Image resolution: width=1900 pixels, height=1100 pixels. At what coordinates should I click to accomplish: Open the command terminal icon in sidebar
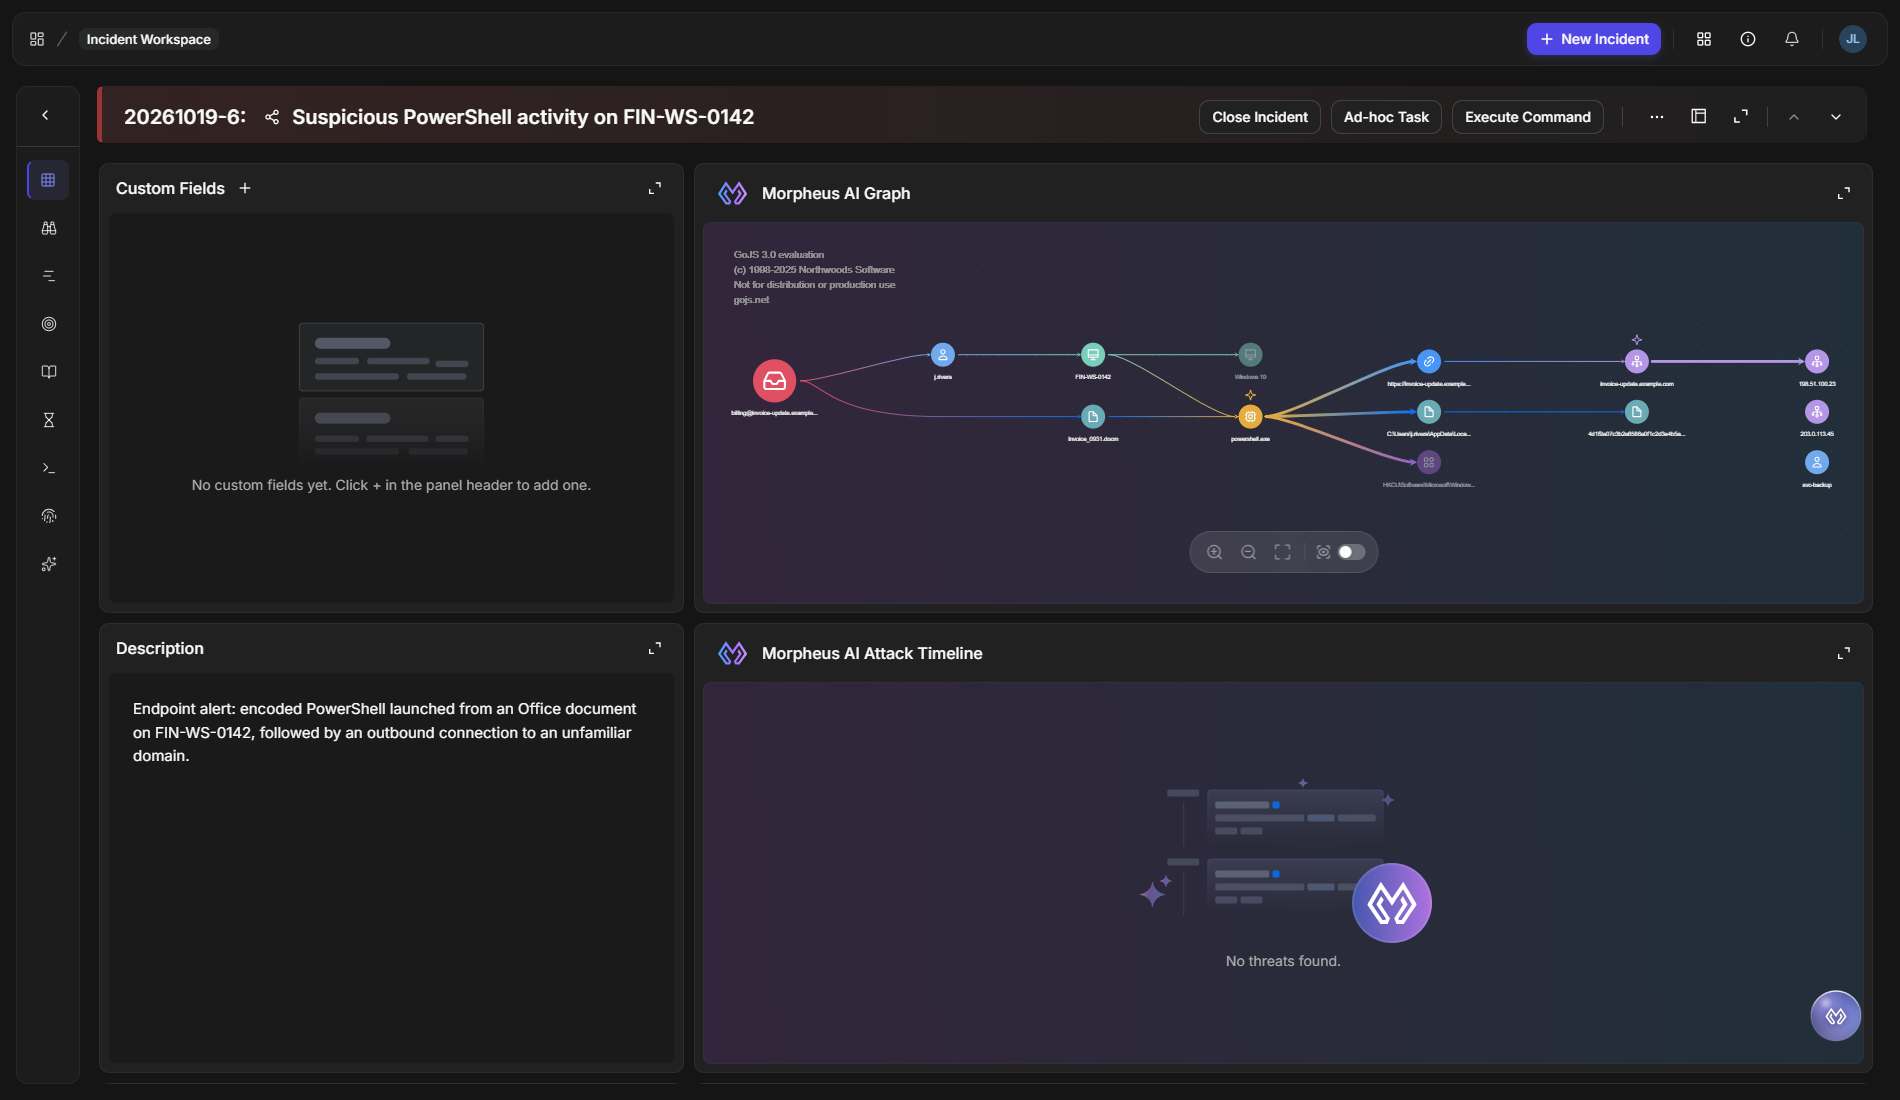point(48,468)
